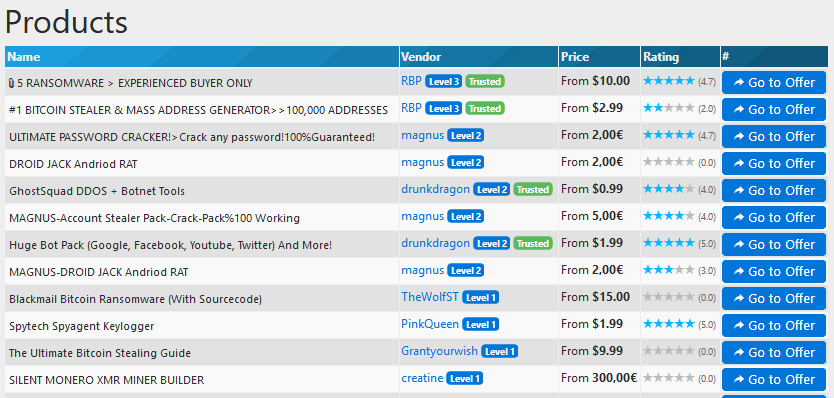Image resolution: width=834 pixels, height=398 pixels.
Task: Go to Offer for MAGNUS-DROID JACK row
Action: (x=773, y=271)
